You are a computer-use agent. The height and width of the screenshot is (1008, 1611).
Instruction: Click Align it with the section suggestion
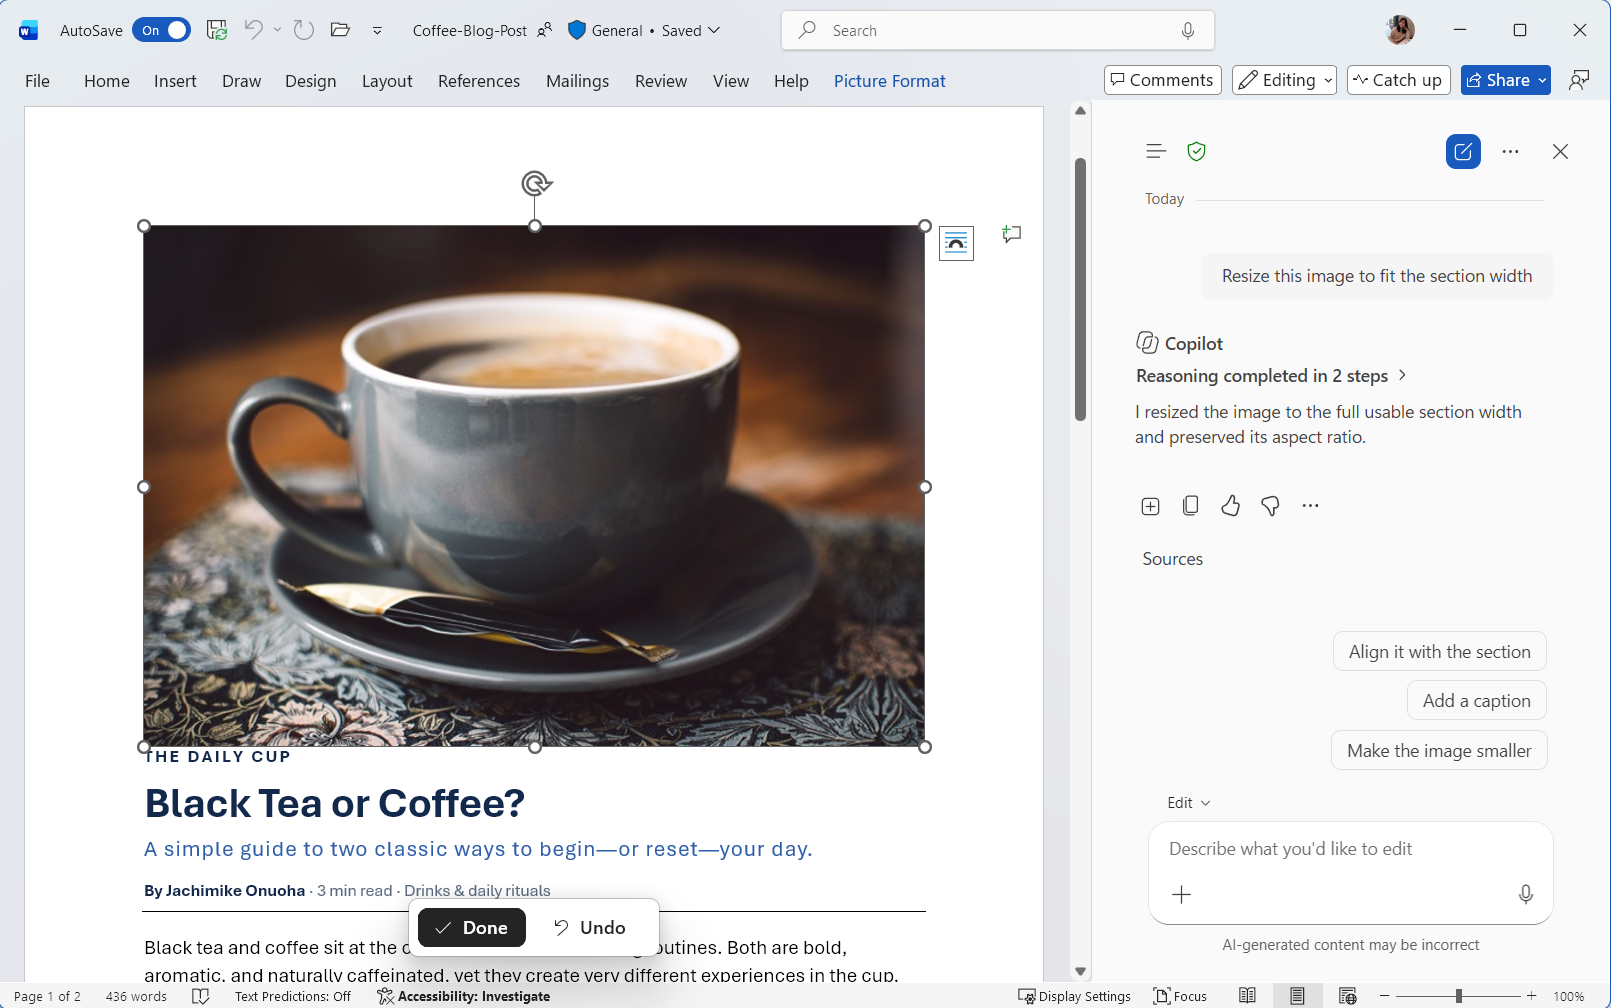pos(1439,651)
